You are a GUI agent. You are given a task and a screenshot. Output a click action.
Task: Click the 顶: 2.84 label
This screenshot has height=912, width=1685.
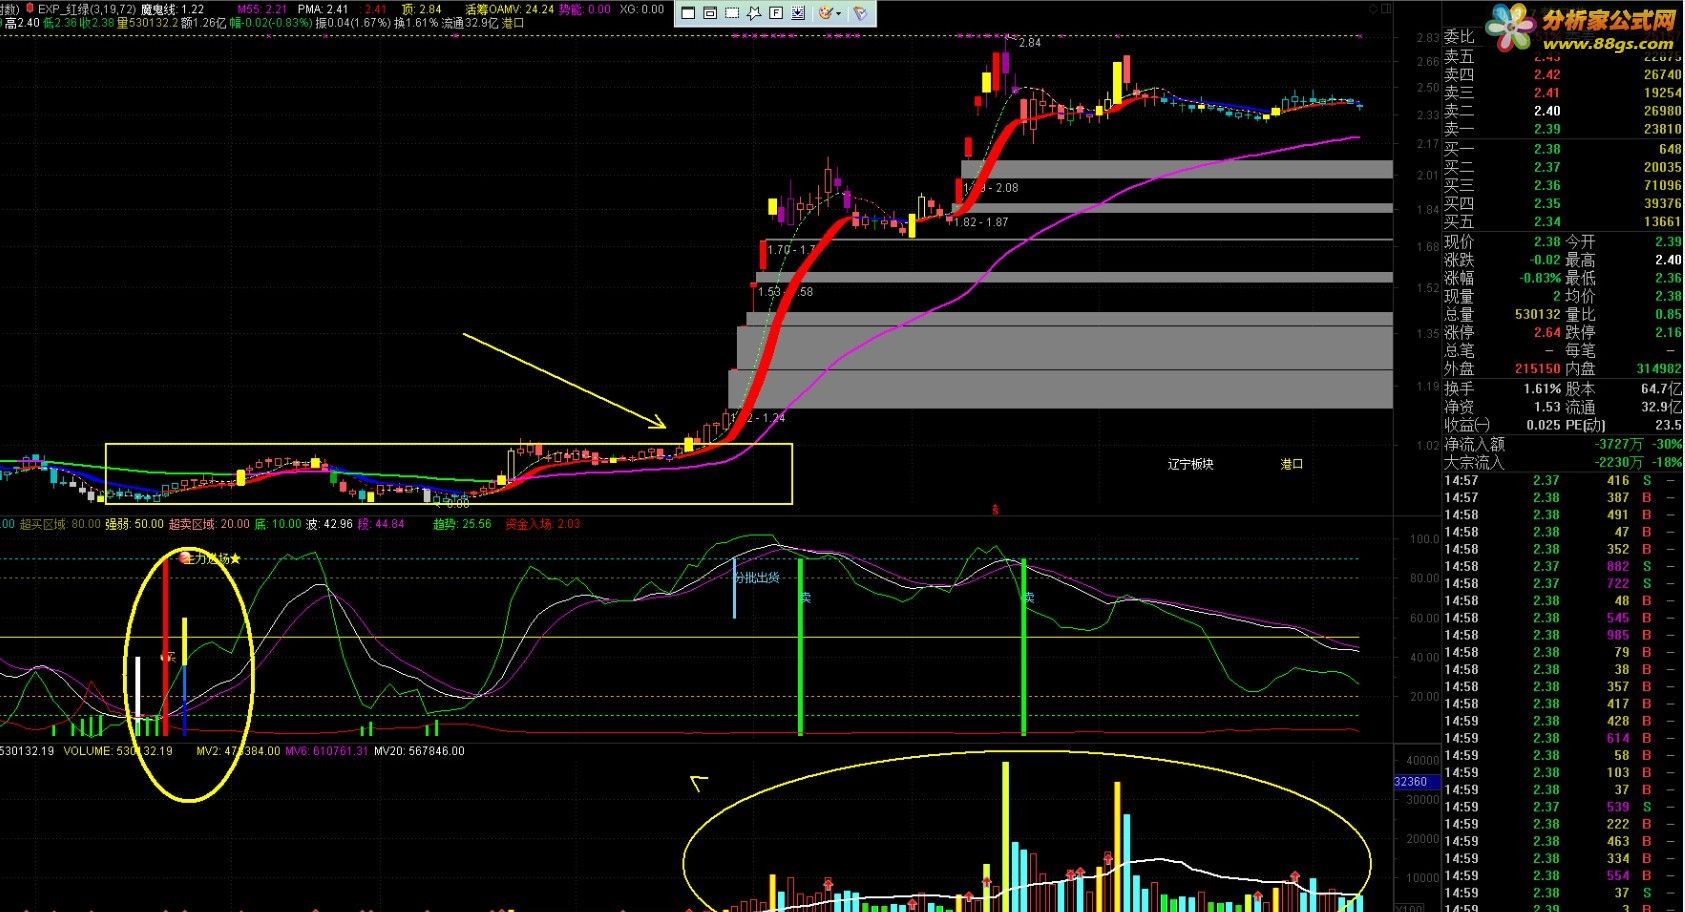422,9
